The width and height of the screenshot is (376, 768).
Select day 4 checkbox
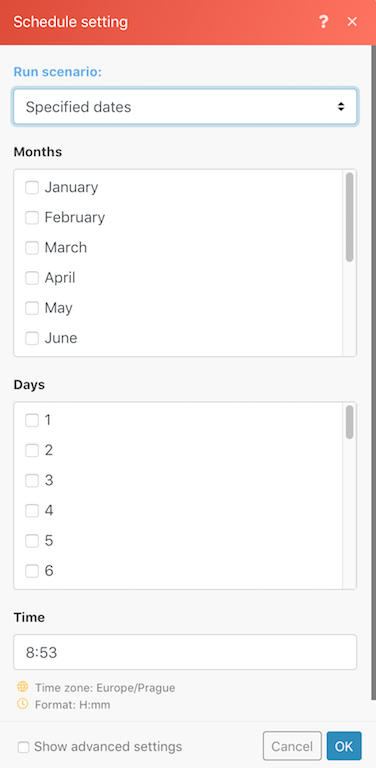[x=32, y=510]
